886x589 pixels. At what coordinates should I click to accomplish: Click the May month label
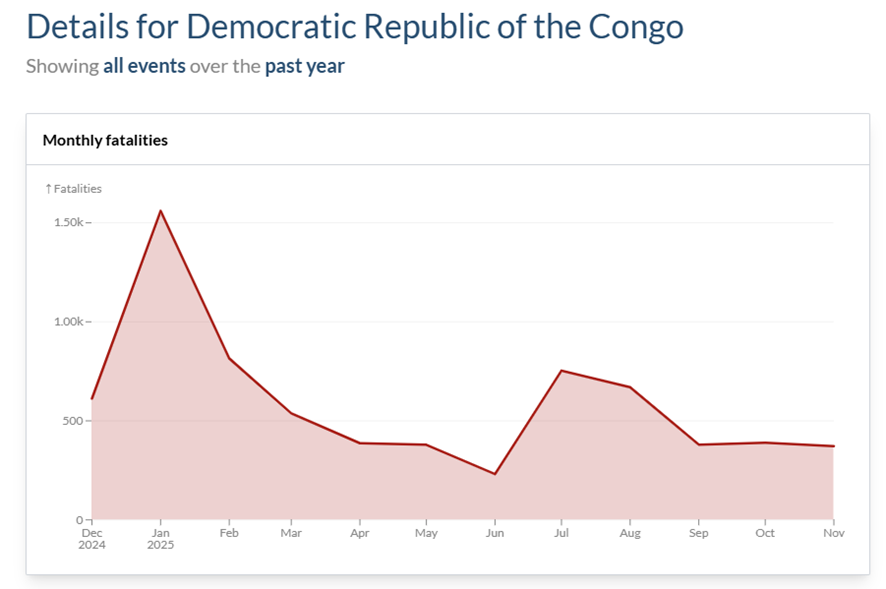[x=428, y=533]
